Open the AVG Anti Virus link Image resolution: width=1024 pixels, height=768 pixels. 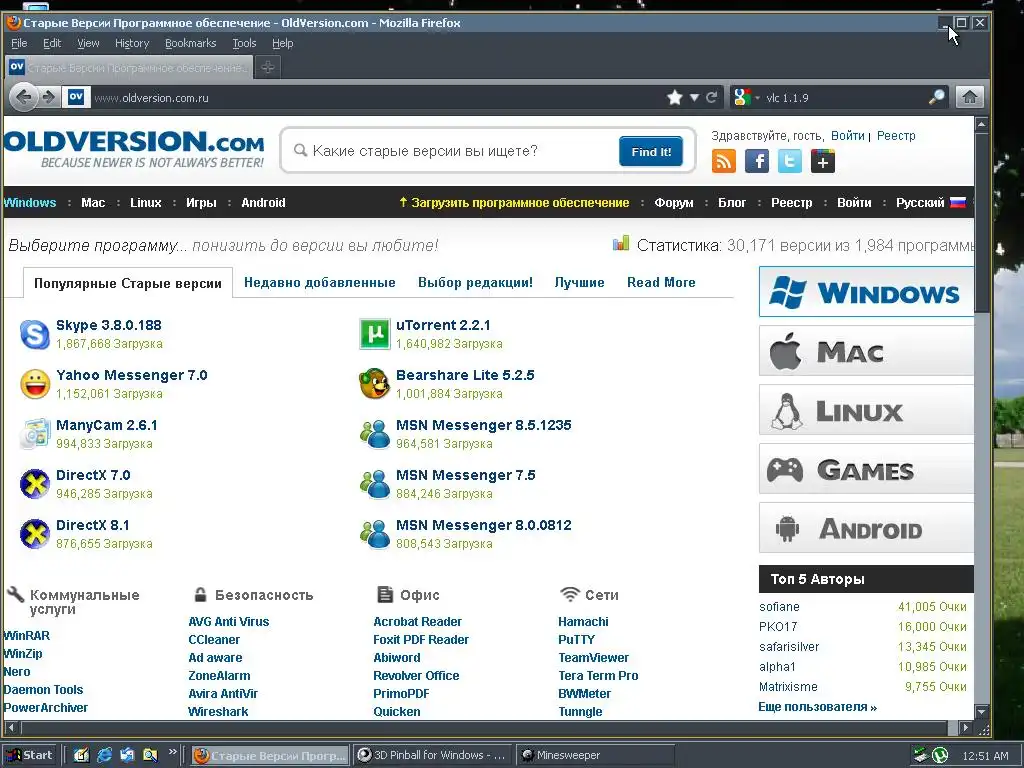pyautogui.click(x=229, y=622)
